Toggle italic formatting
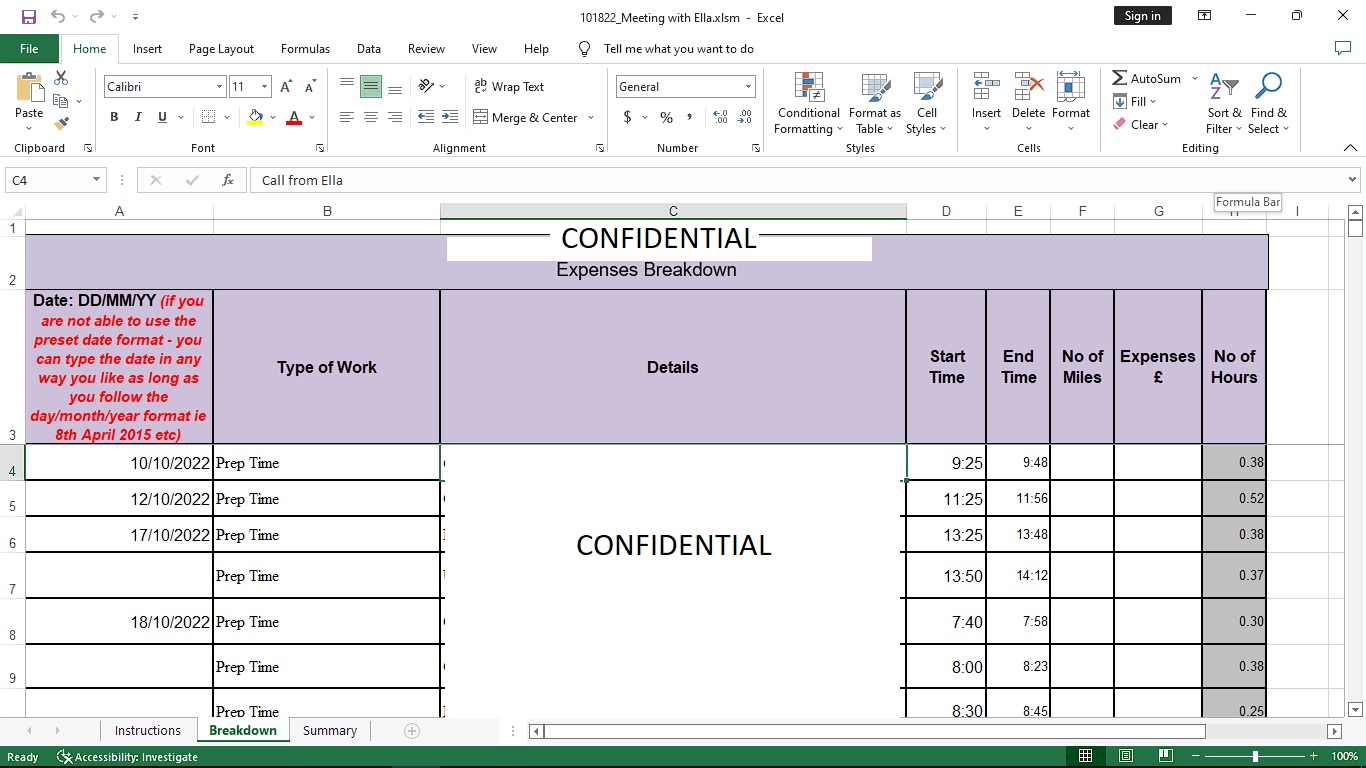The width and height of the screenshot is (1366, 768). pyautogui.click(x=138, y=117)
